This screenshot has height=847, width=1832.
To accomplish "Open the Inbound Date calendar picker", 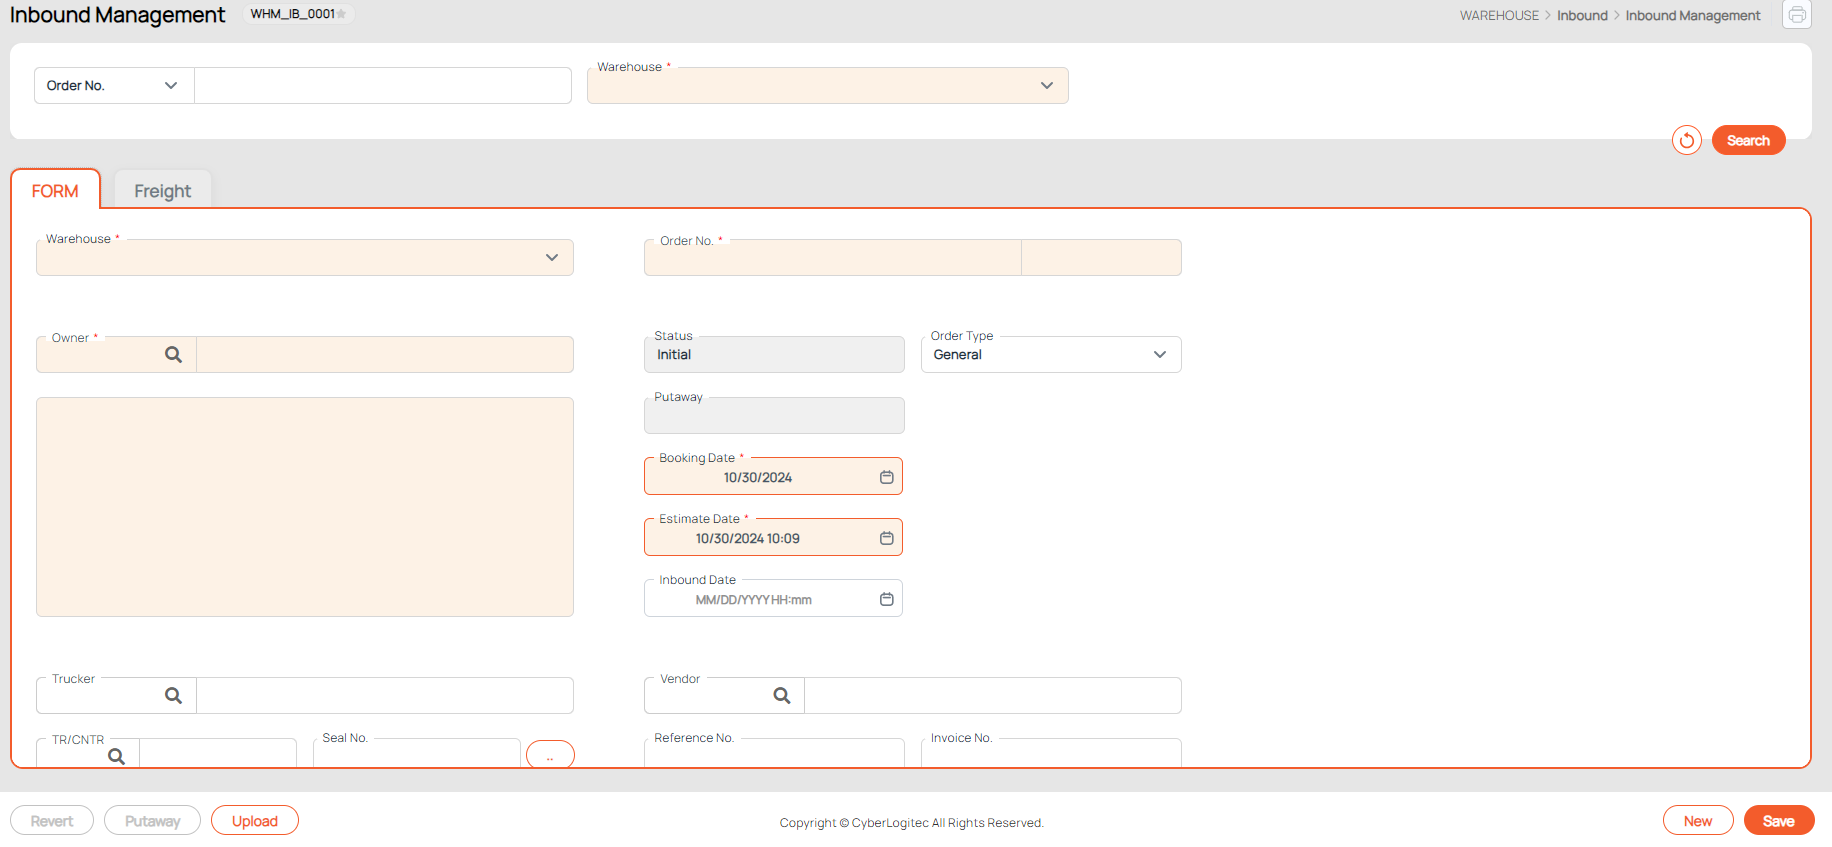I will coord(886,599).
